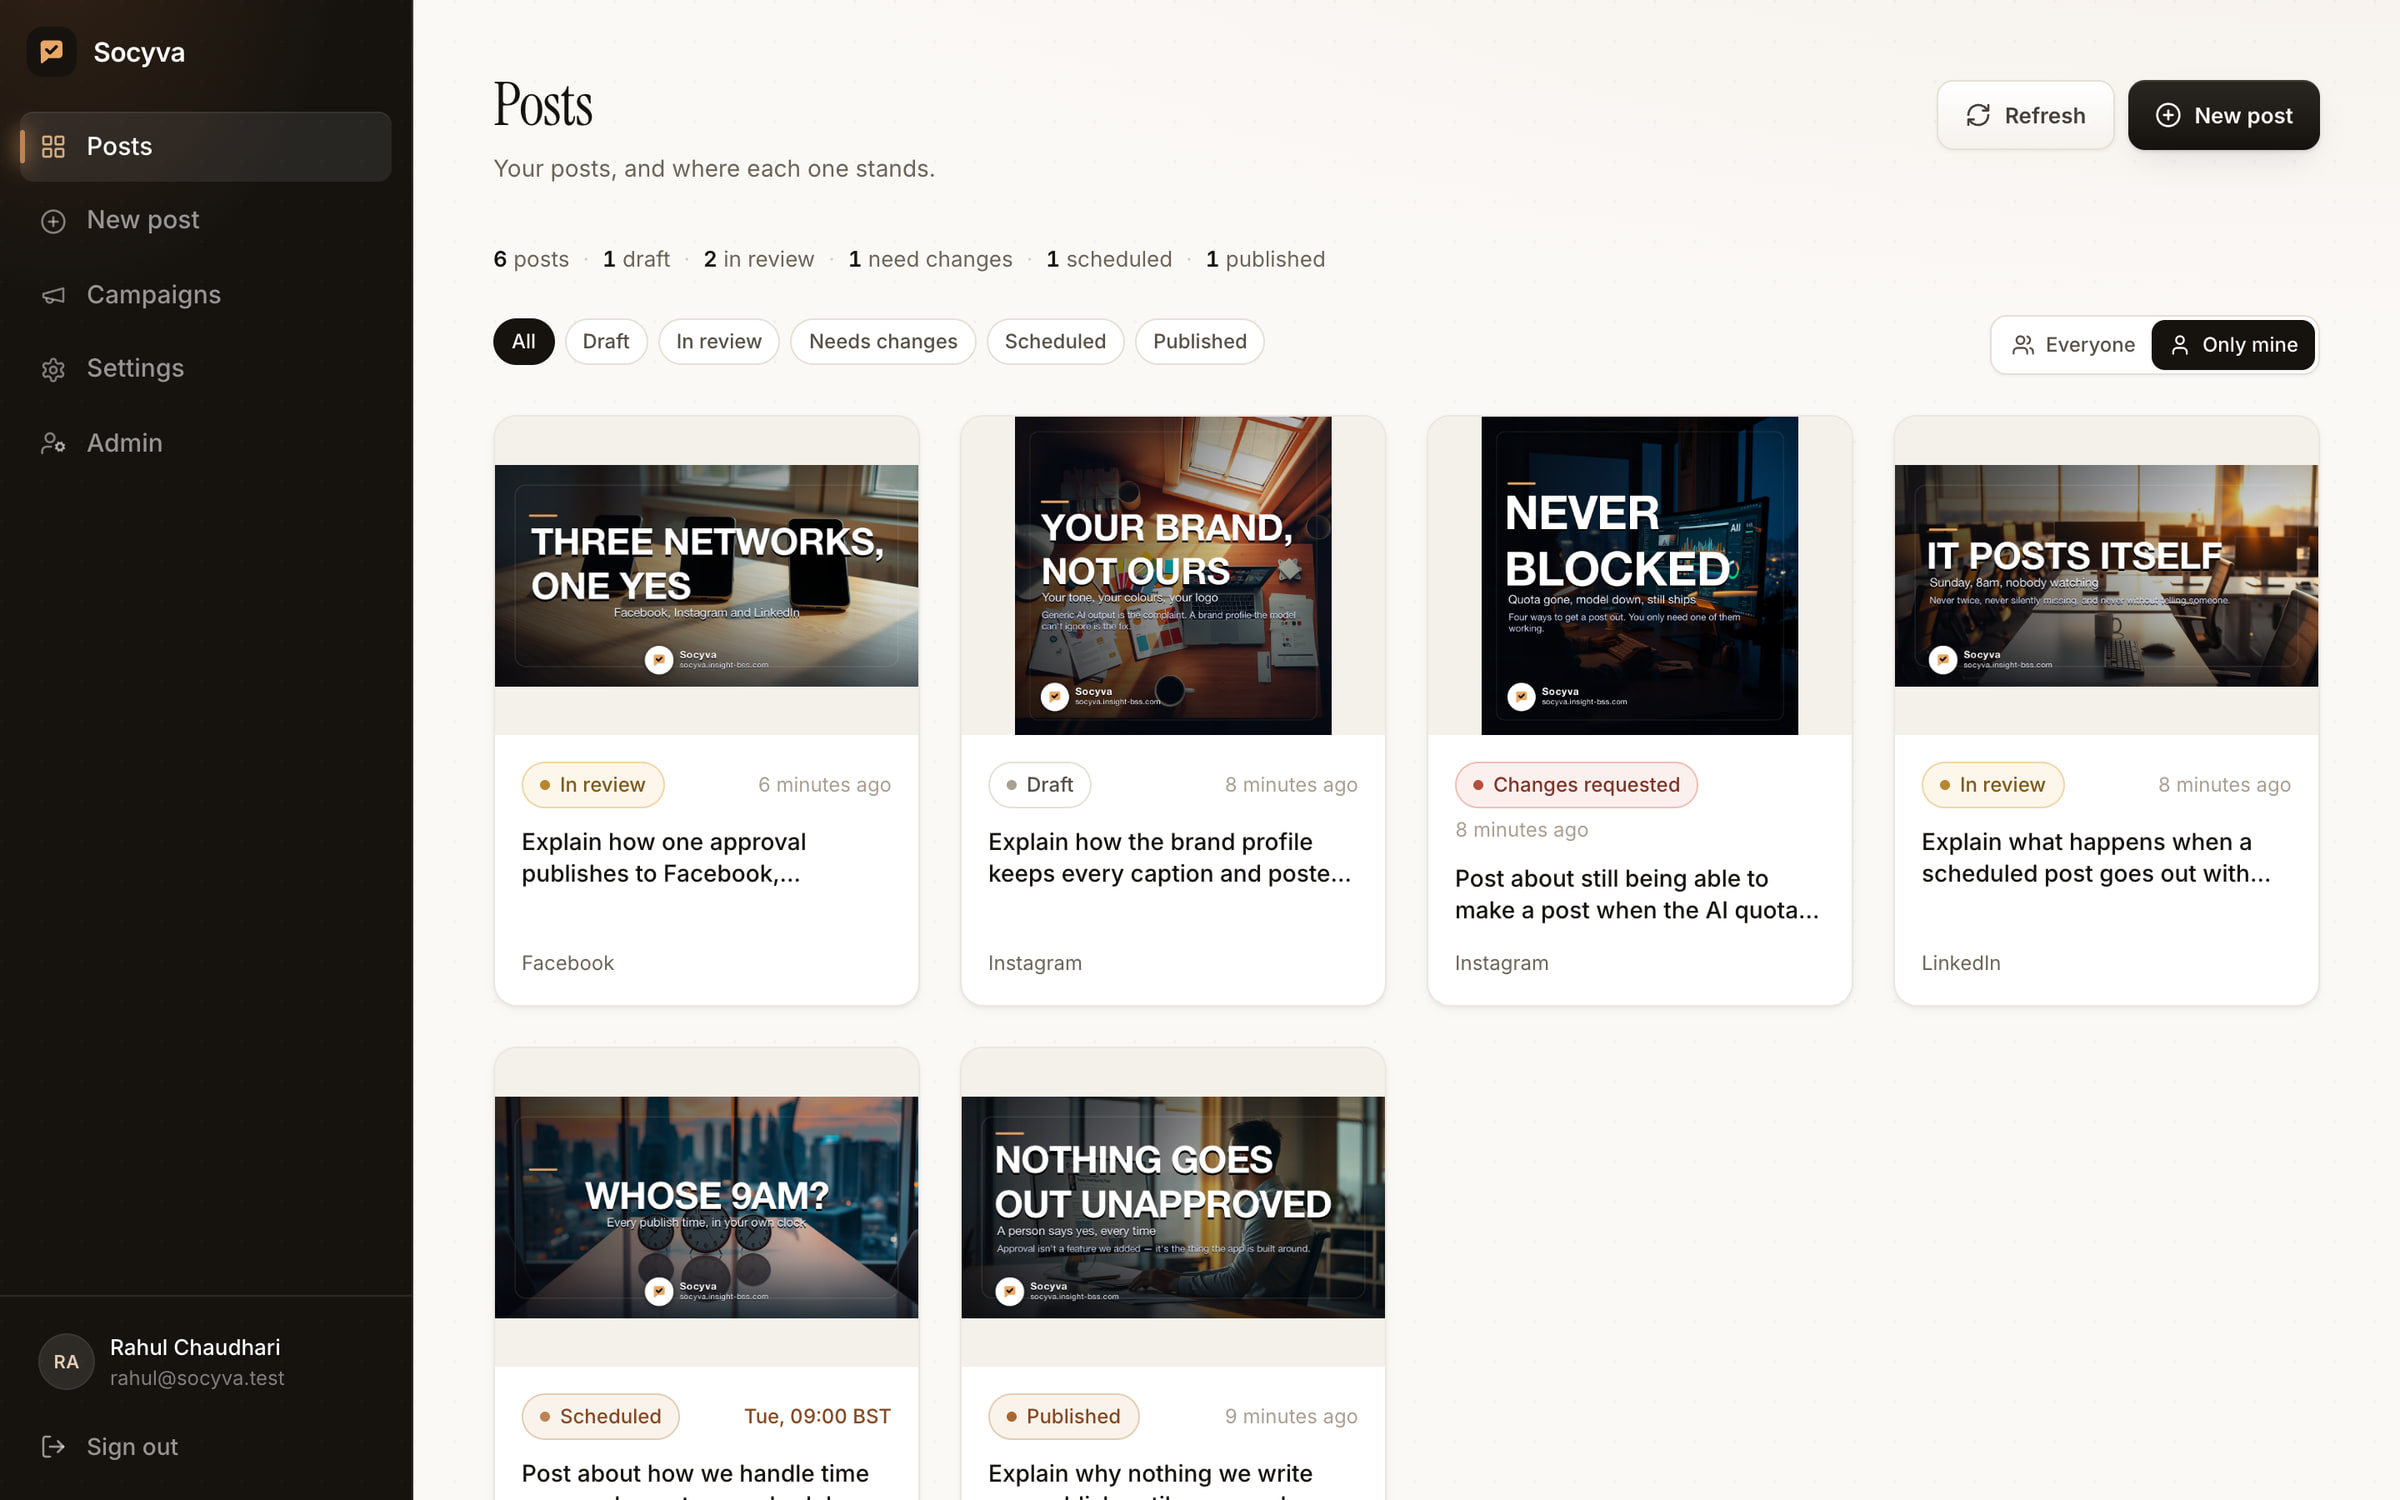
Task: Click Sign out label
Action: click(132, 1447)
